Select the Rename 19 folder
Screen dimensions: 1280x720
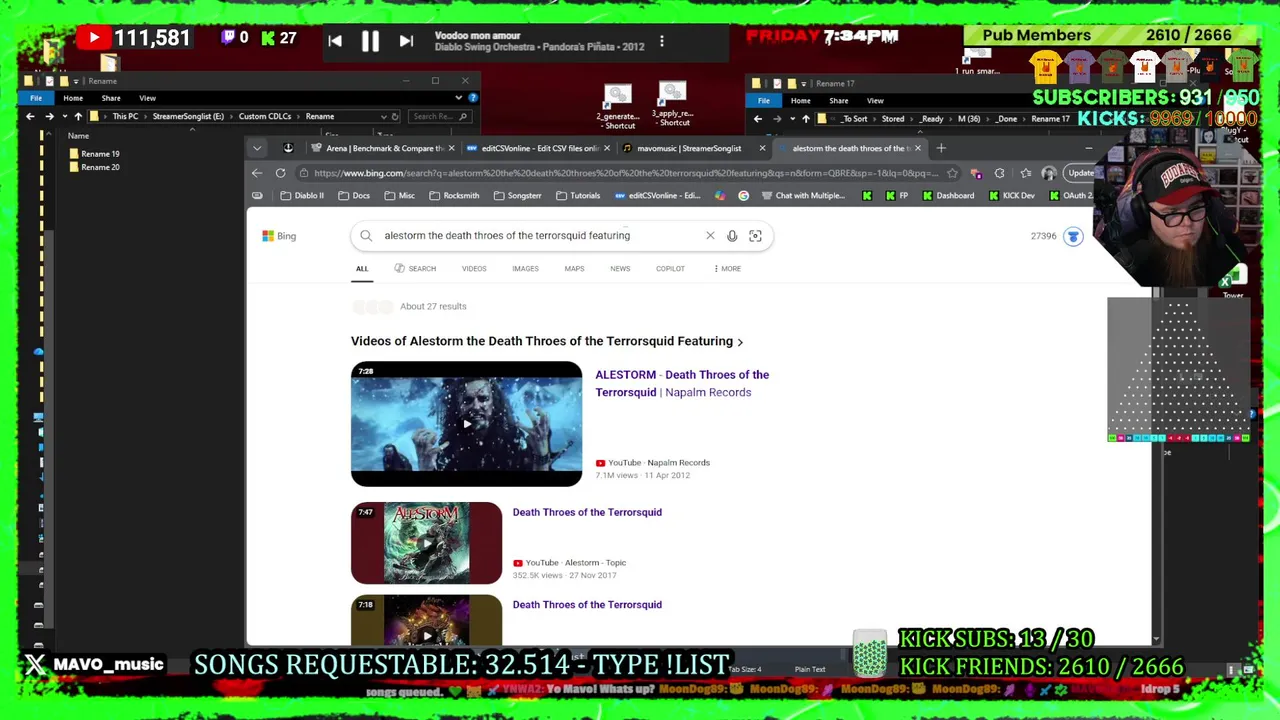coord(94,154)
